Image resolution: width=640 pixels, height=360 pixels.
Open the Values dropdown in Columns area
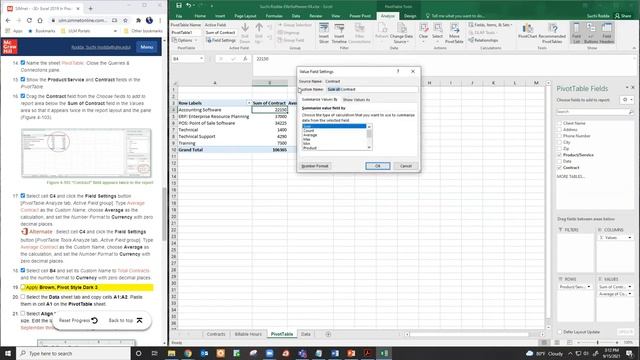coord(629,238)
